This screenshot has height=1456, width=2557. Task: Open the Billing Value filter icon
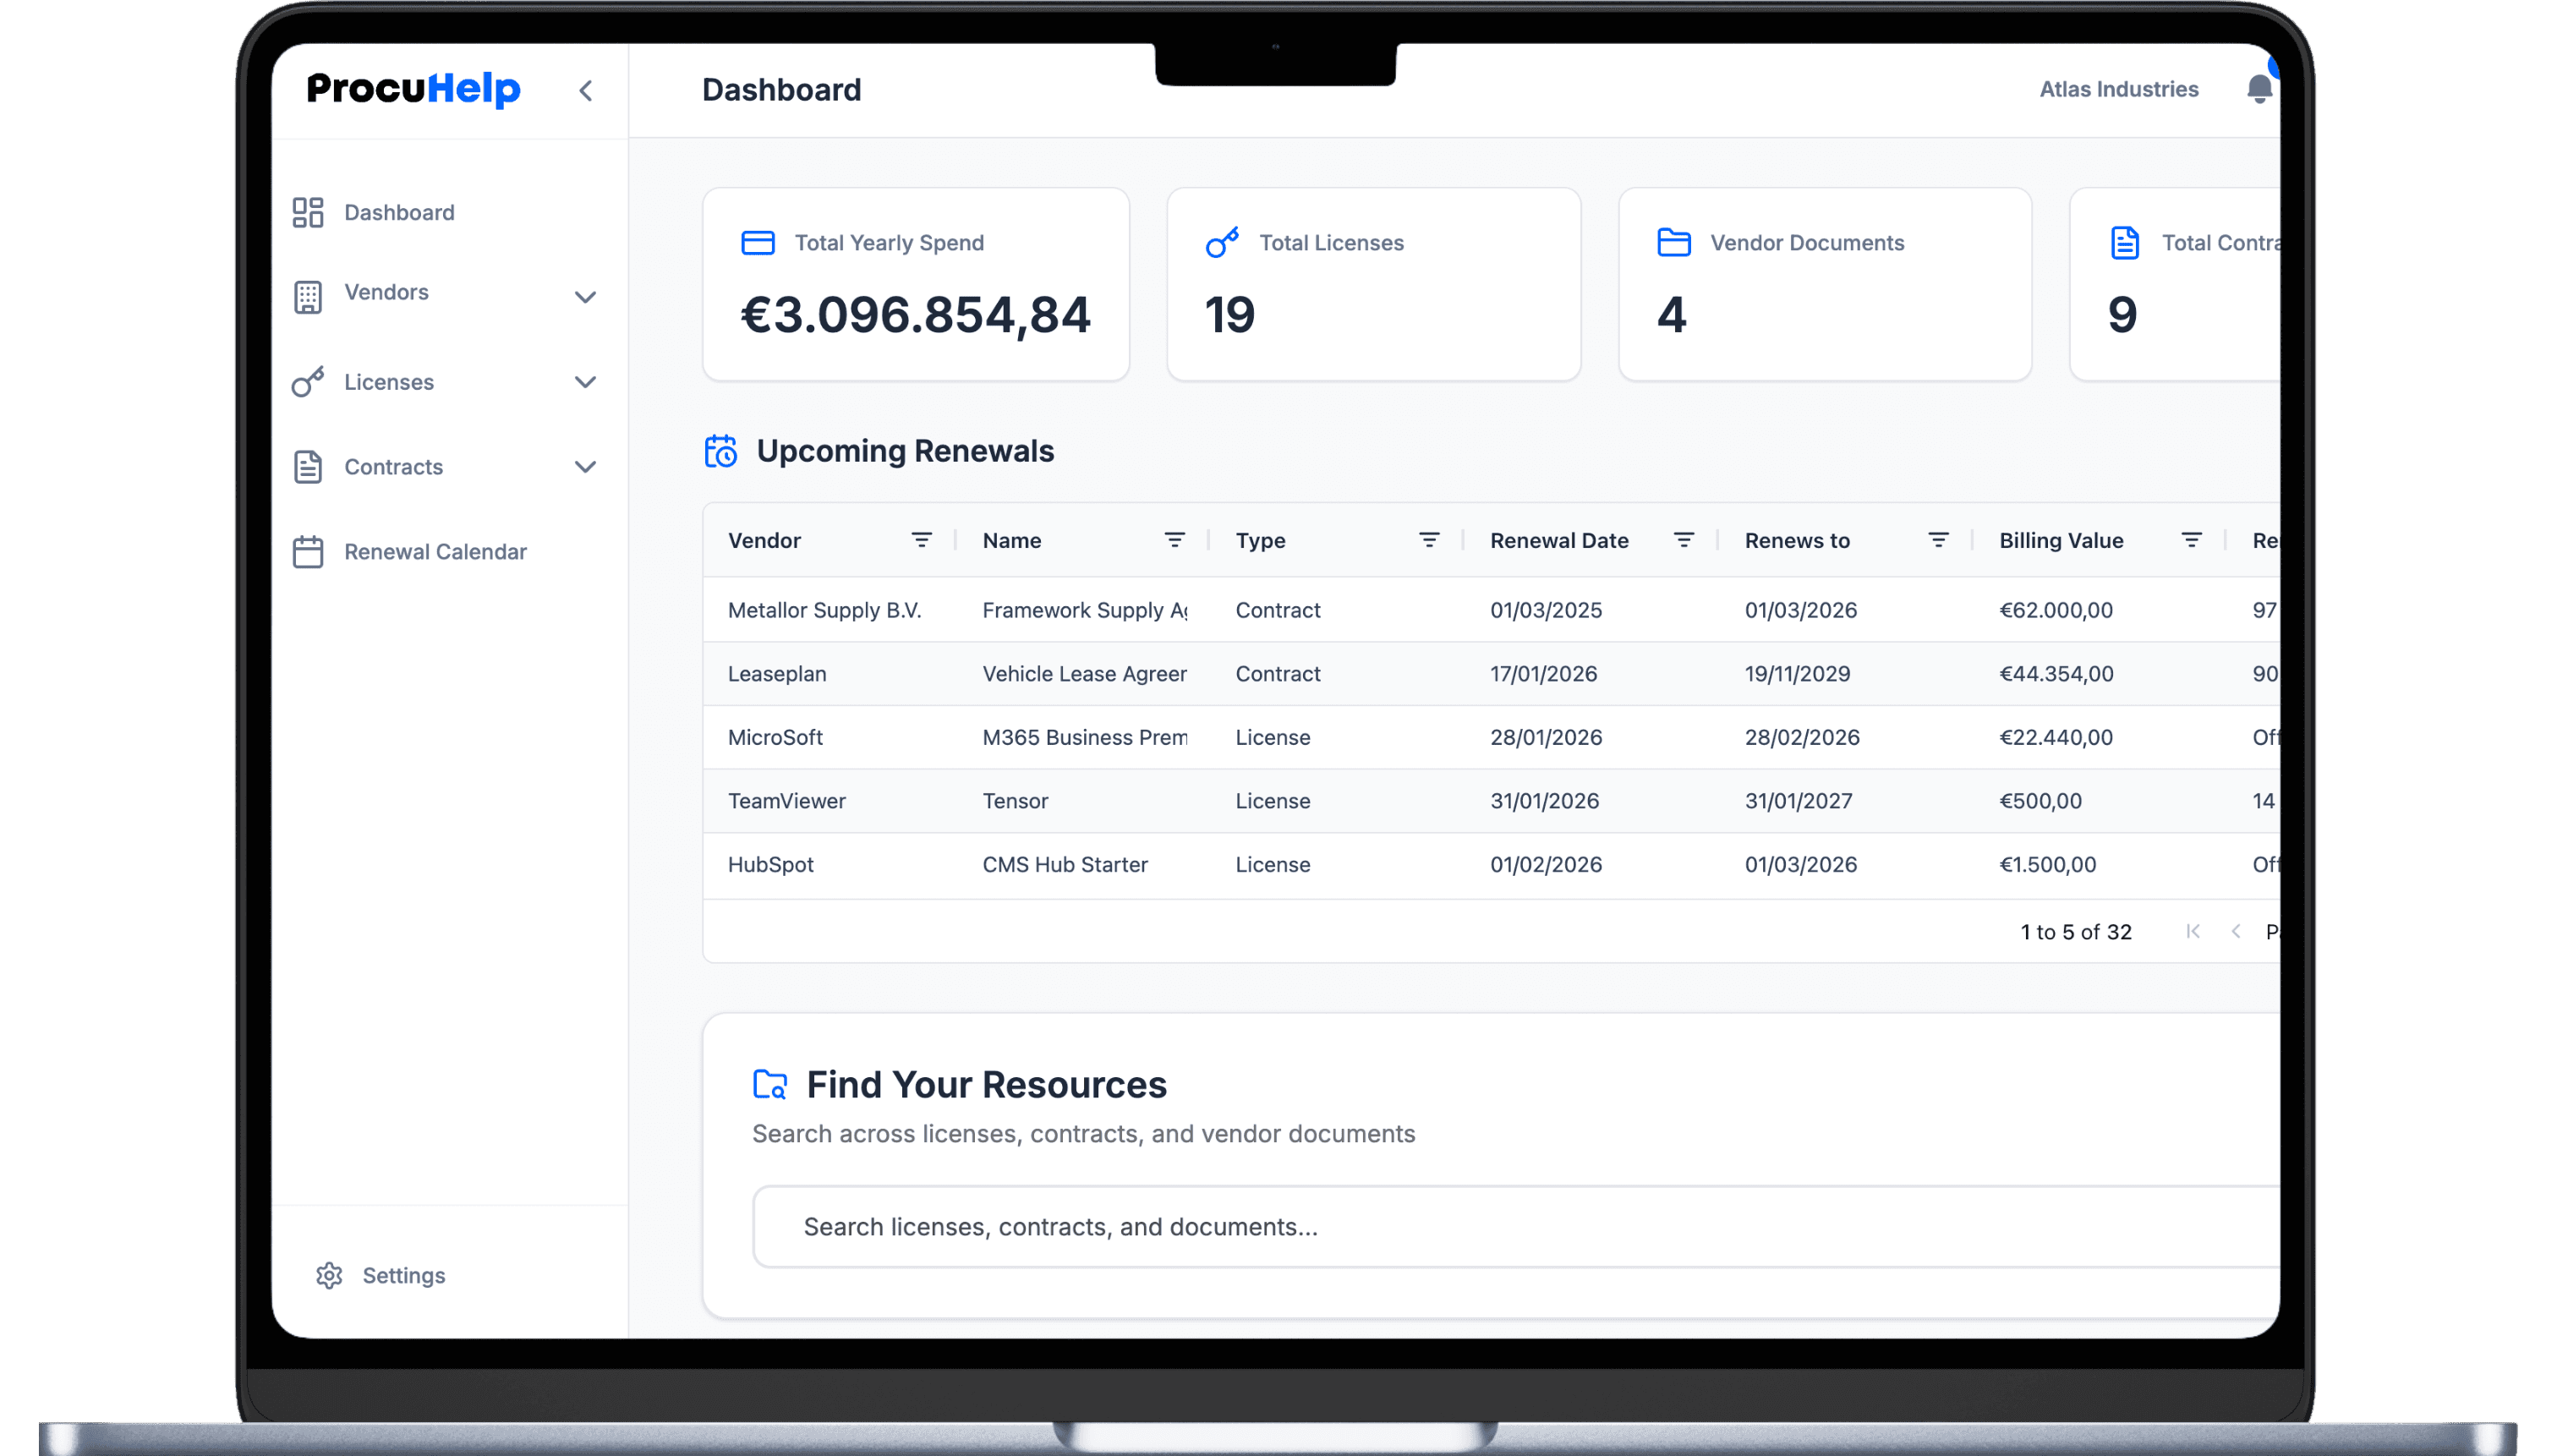pos(2191,540)
